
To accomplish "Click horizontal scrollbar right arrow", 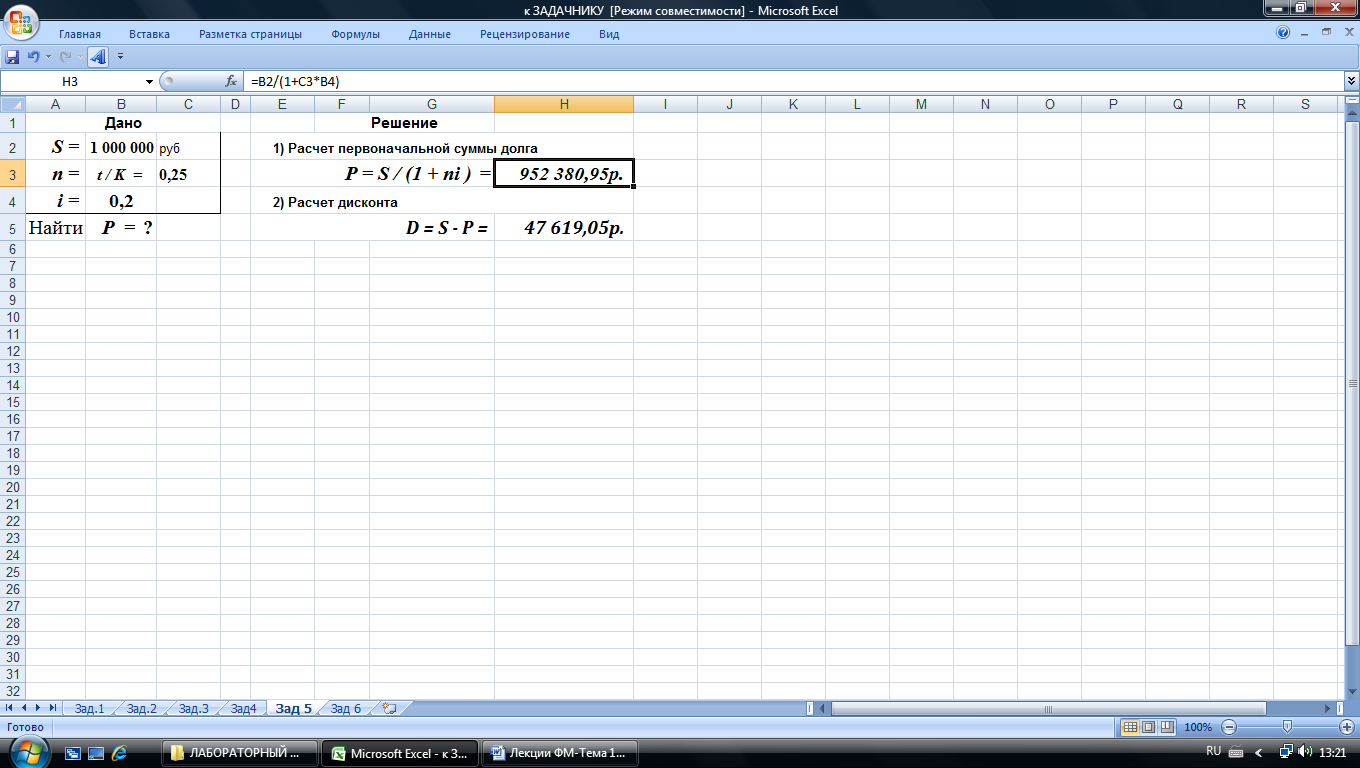I will [1327, 708].
